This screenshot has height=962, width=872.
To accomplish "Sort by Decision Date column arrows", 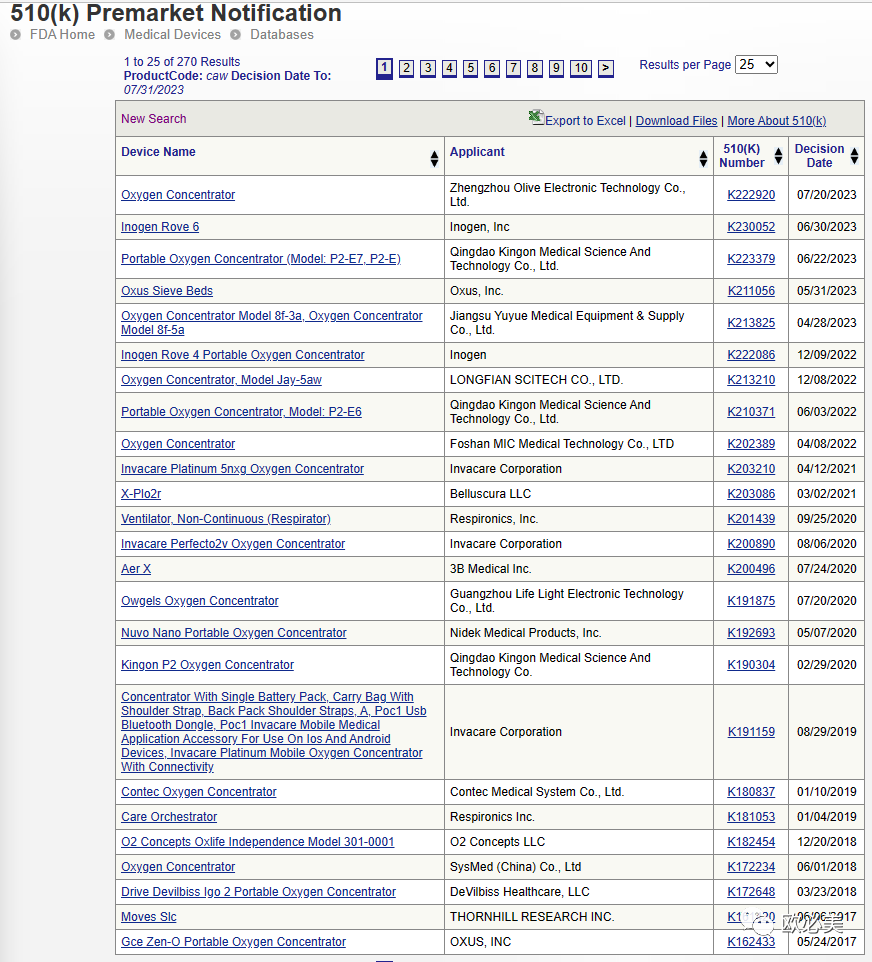I will click(854, 157).
